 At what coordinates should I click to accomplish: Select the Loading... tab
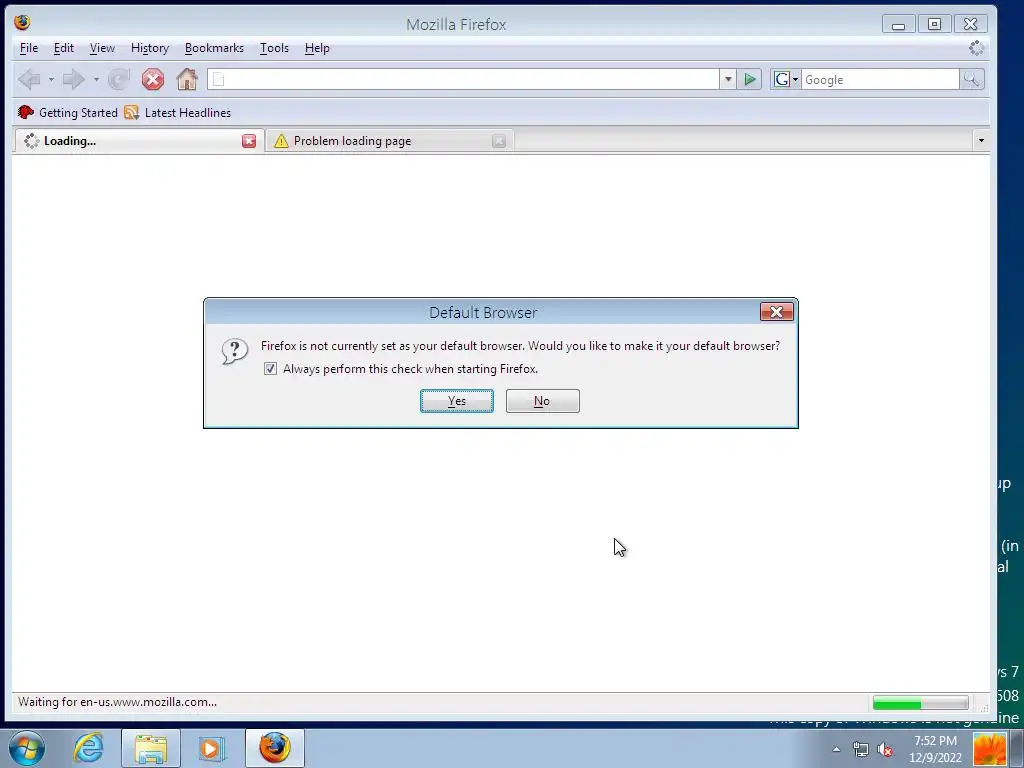point(138,141)
